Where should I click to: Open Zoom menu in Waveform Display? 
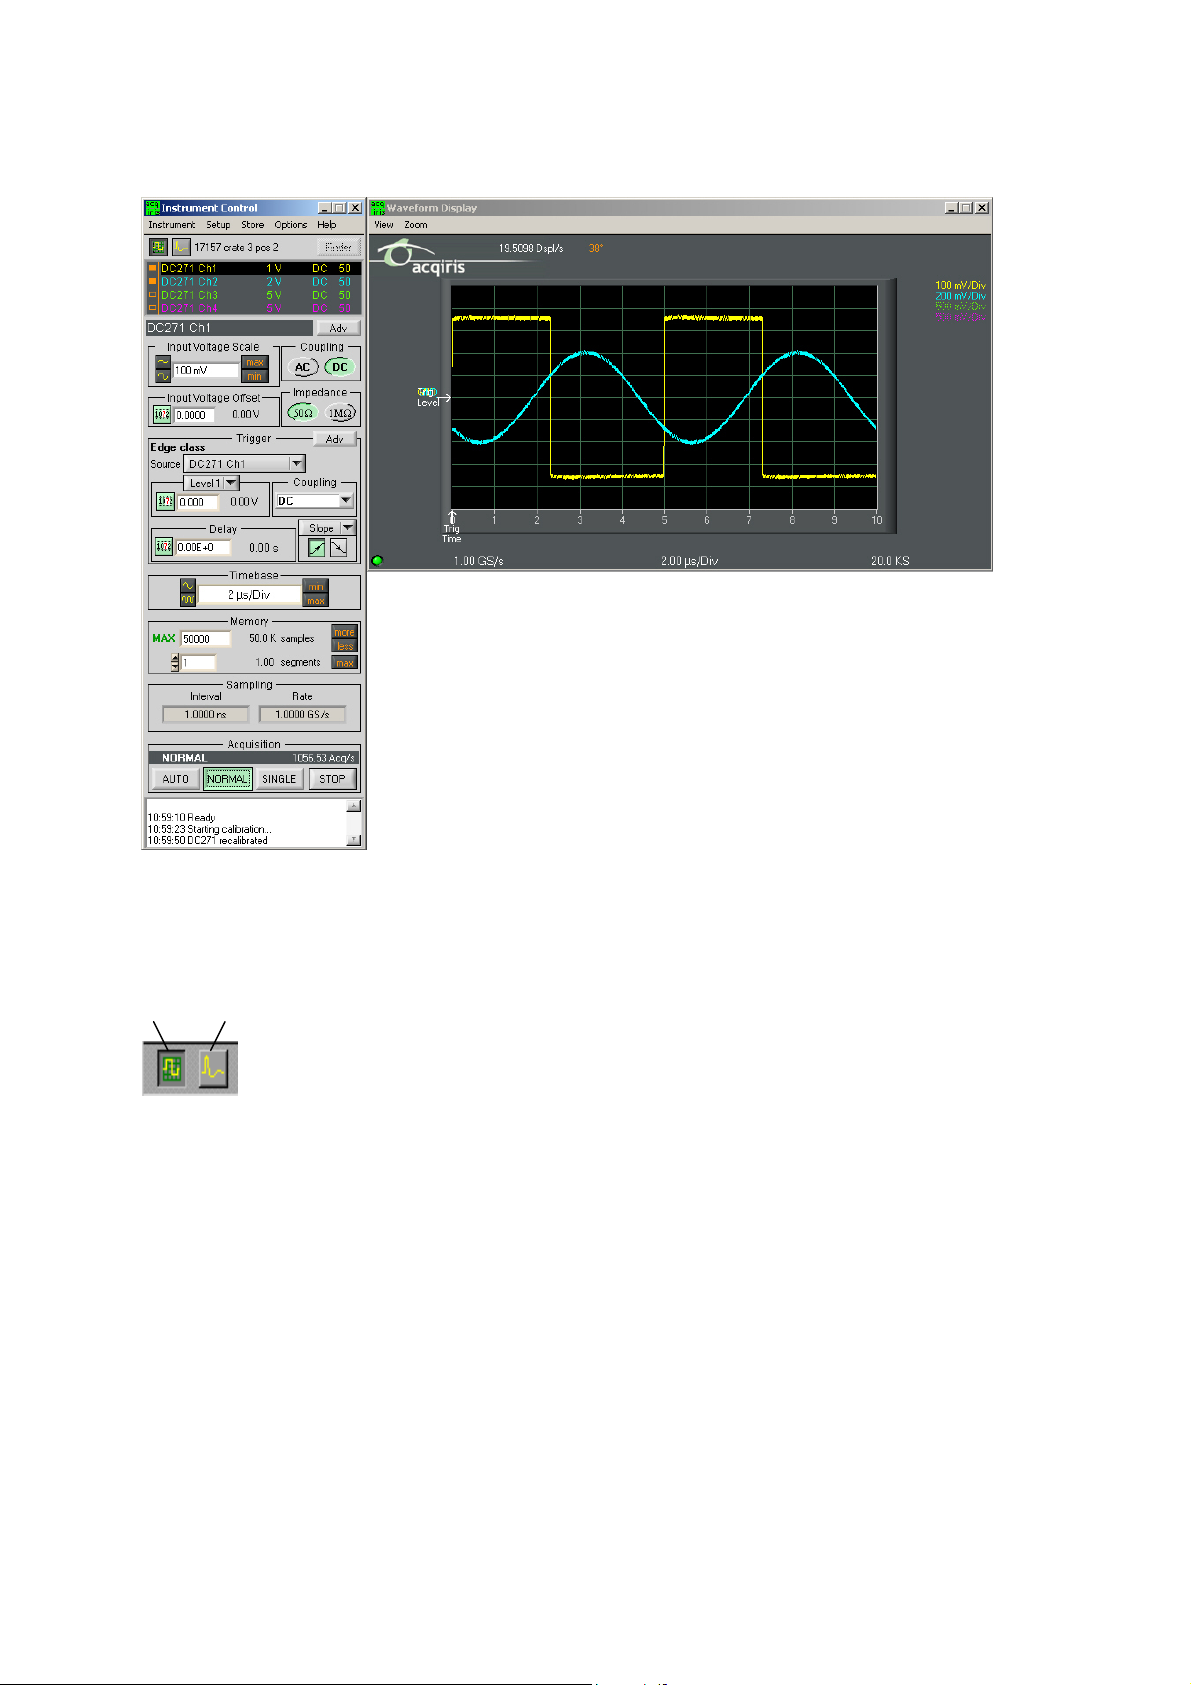416,225
